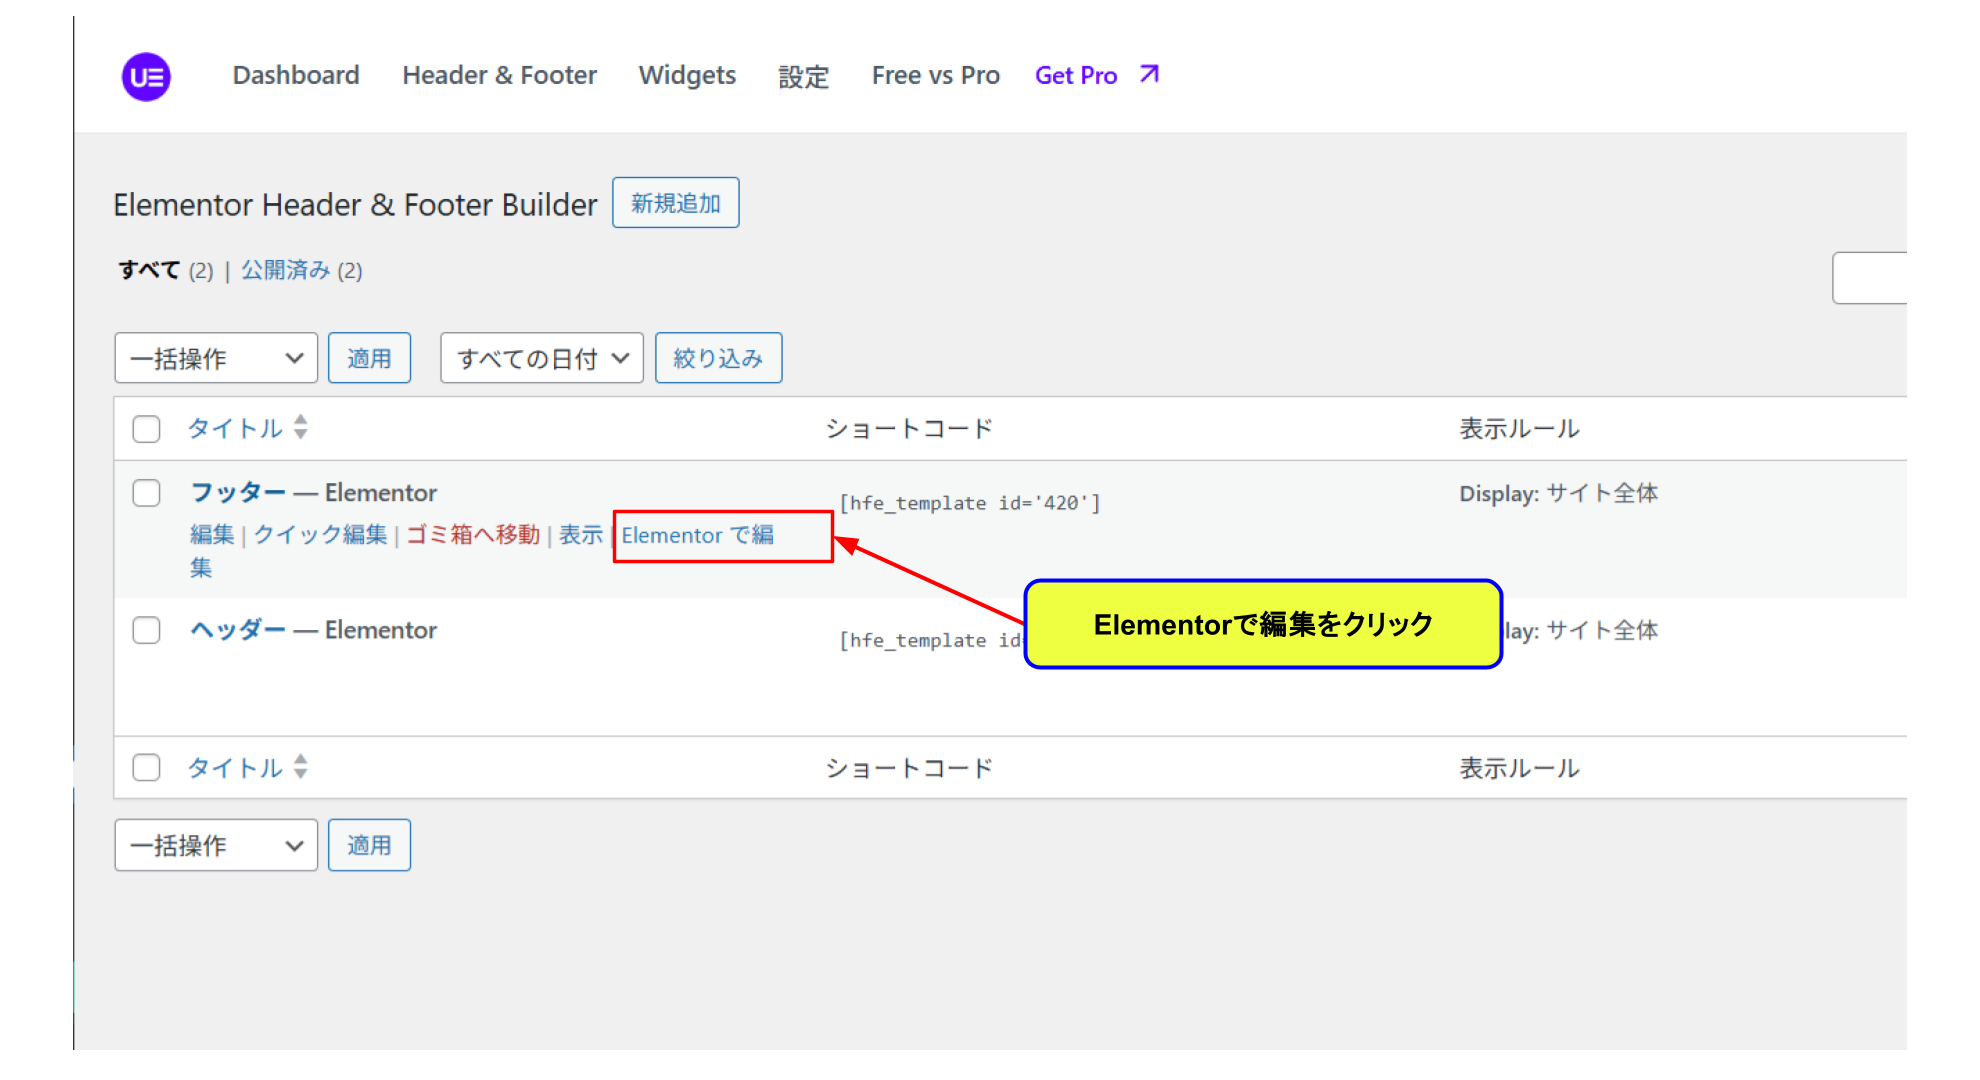This screenshot has height=1080, width=1980.
Task: Go to the Widgets menu item
Action: (x=687, y=75)
